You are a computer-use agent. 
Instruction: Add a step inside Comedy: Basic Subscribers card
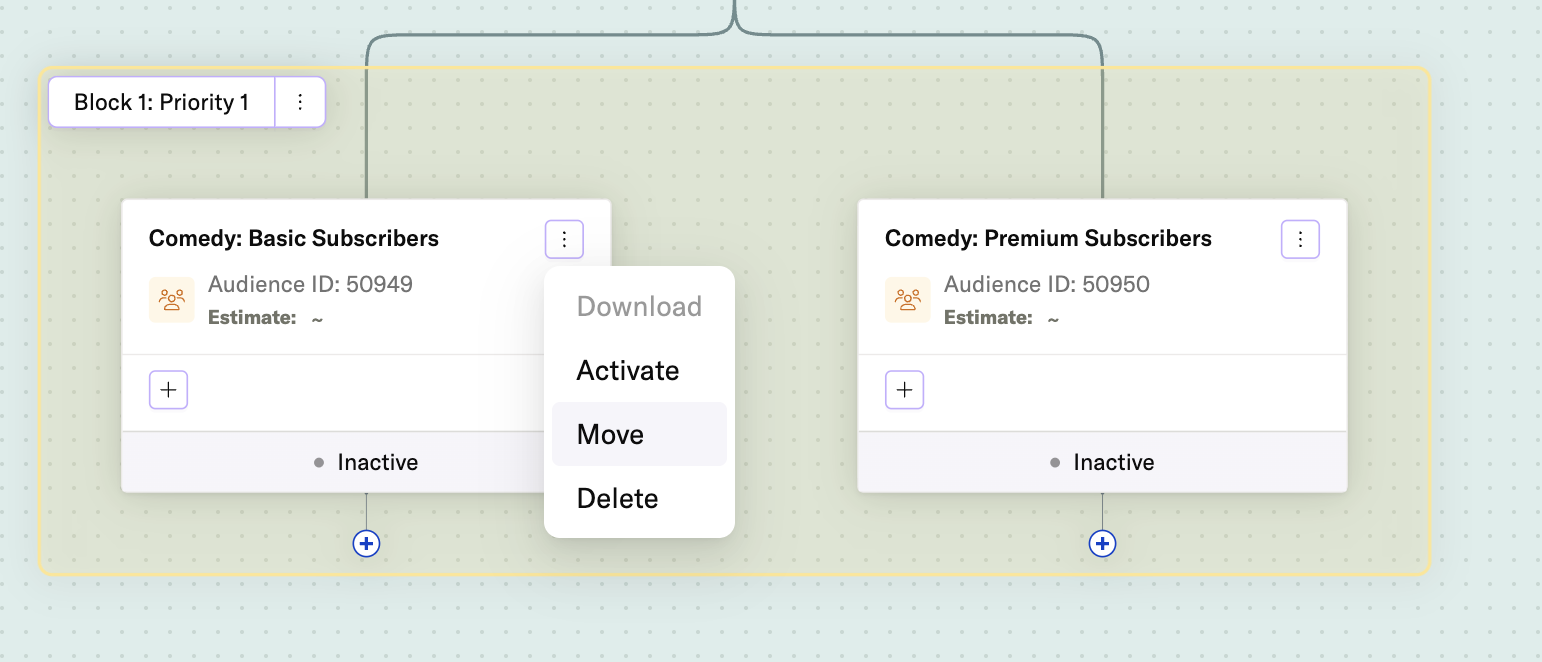[168, 390]
